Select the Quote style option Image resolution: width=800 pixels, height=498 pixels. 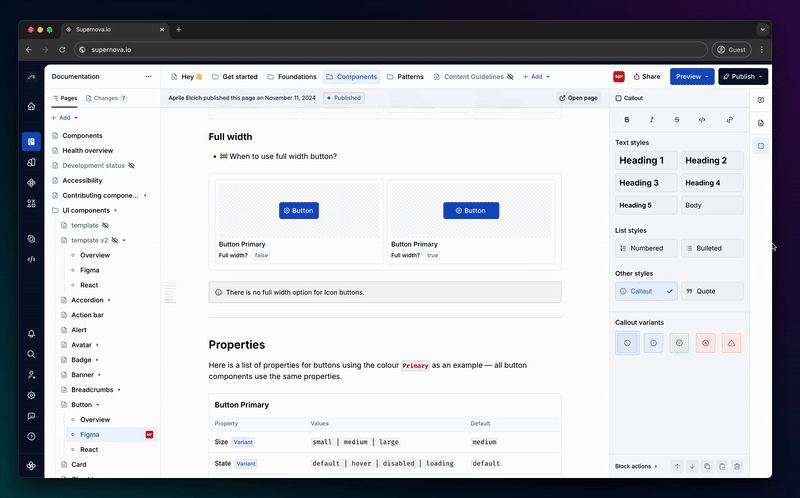tap(712, 291)
